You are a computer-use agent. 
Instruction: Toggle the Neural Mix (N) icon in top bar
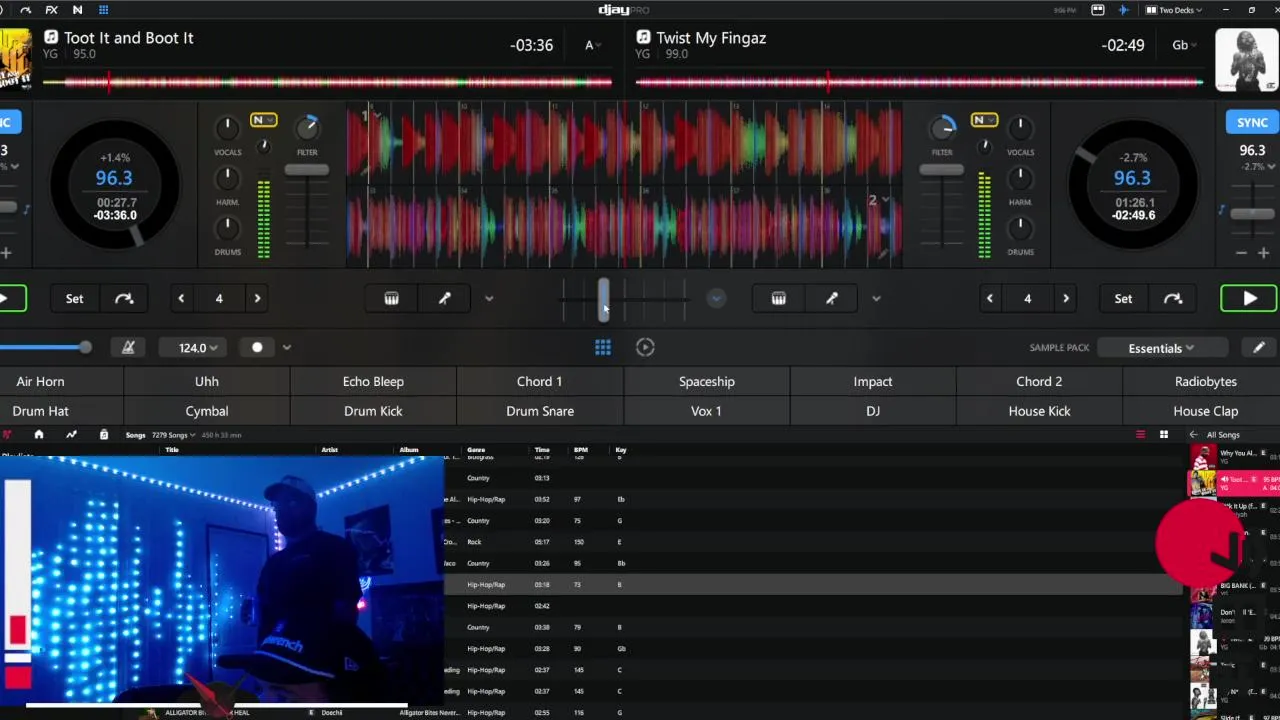click(77, 10)
